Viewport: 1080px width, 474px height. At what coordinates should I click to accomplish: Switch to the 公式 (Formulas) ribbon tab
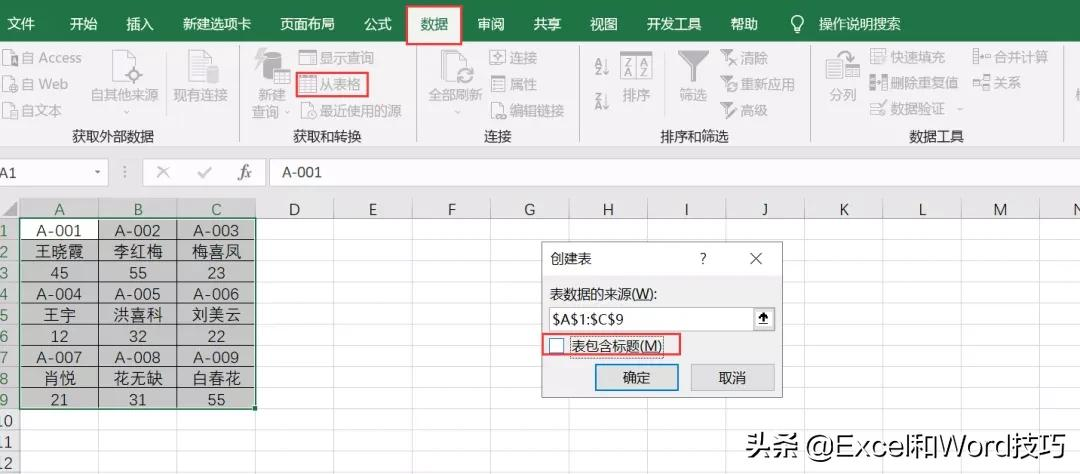tap(377, 24)
